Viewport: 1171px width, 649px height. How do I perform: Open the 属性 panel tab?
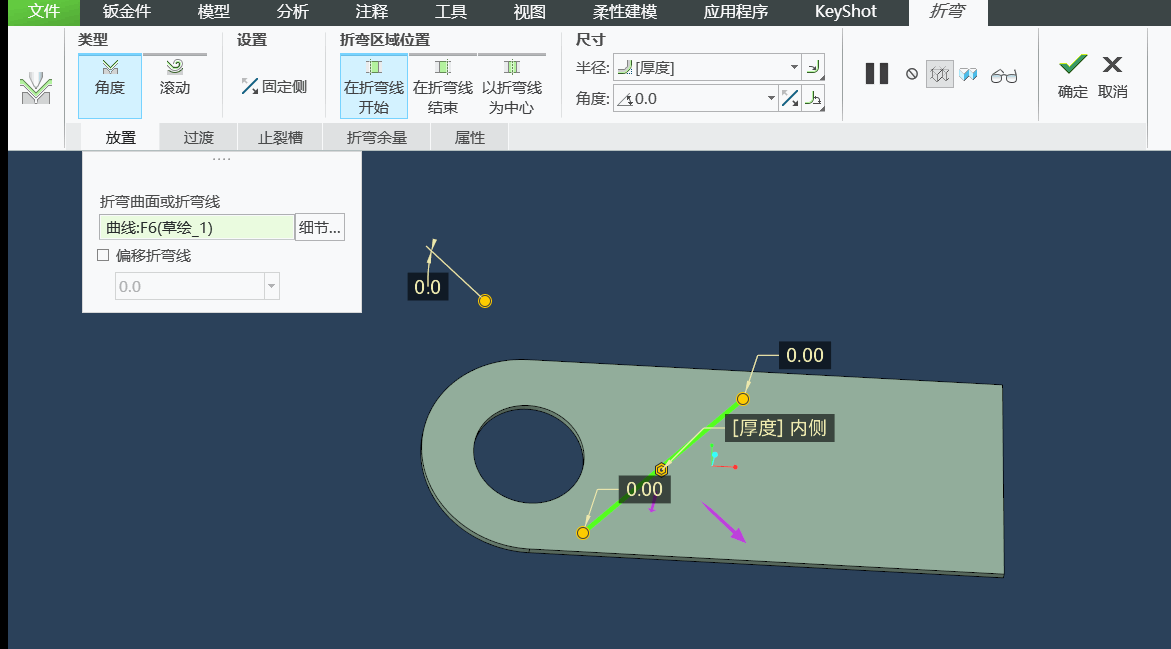pos(470,137)
